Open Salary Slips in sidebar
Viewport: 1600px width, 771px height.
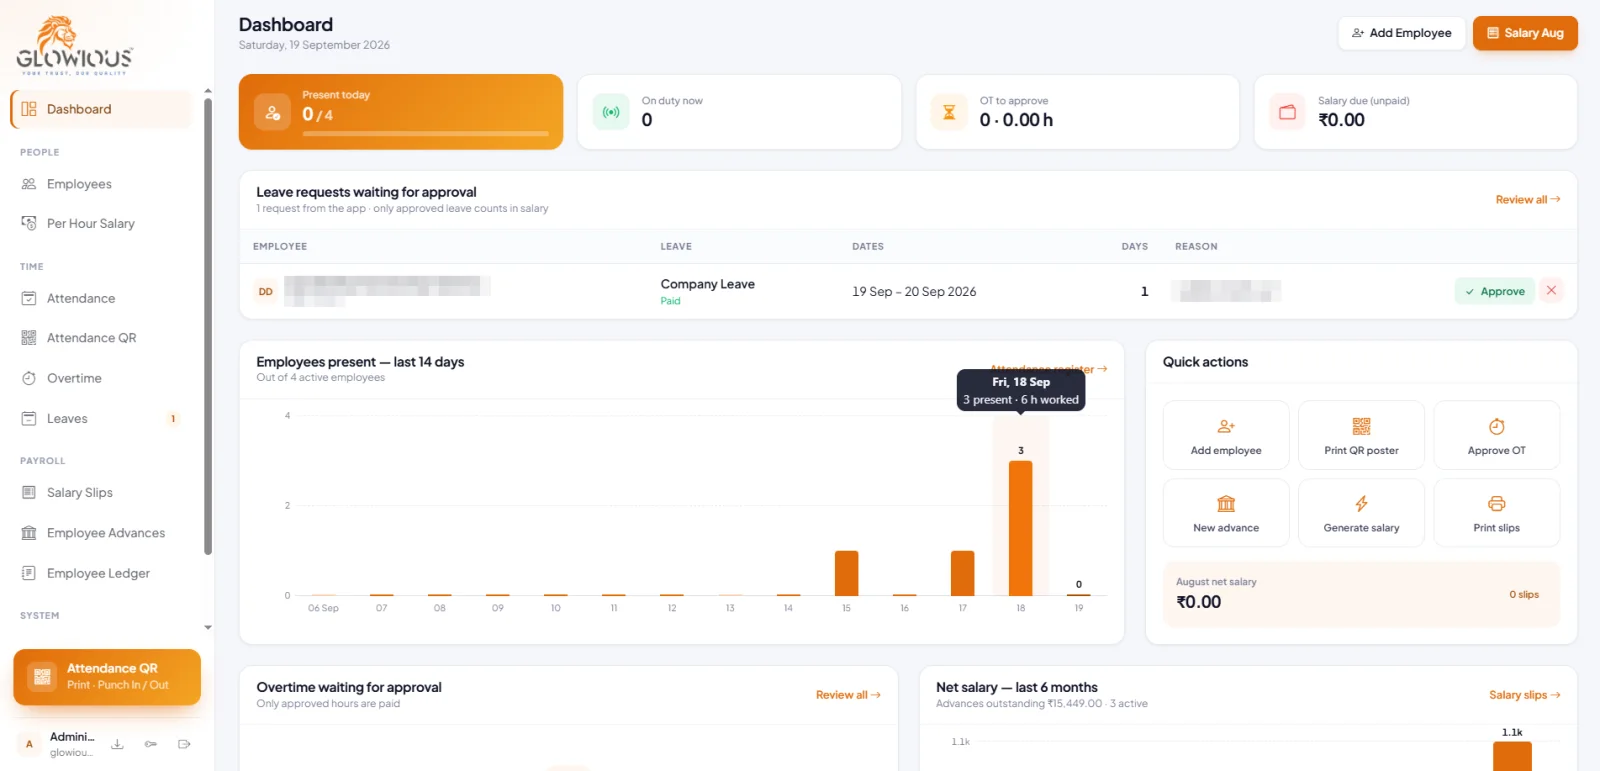(101, 493)
